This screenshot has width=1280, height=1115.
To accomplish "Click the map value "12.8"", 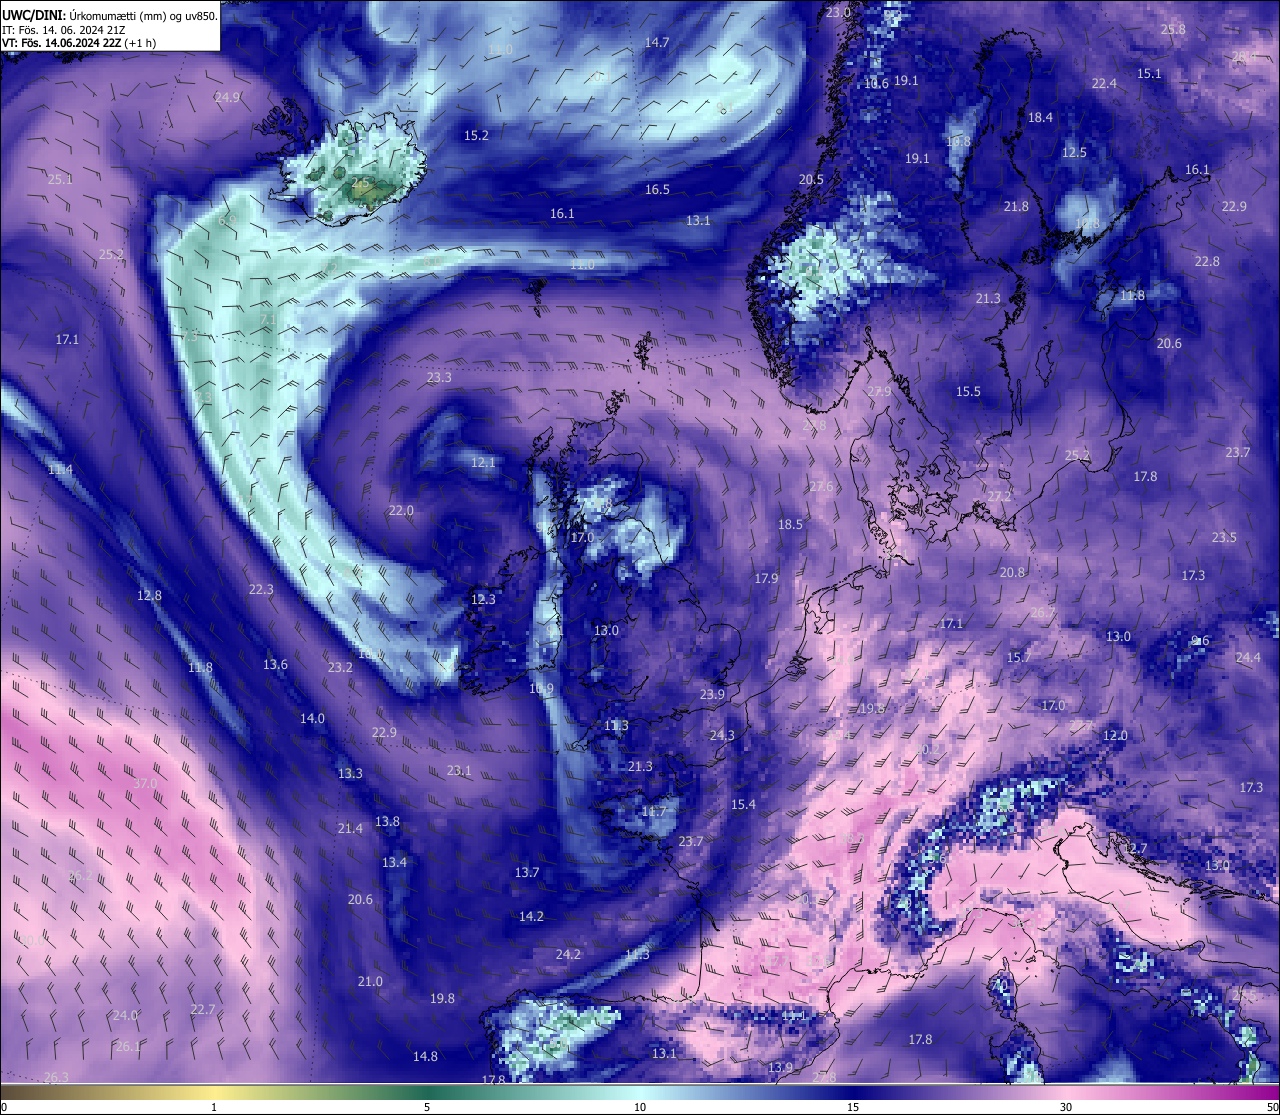I will coord(149,595).
